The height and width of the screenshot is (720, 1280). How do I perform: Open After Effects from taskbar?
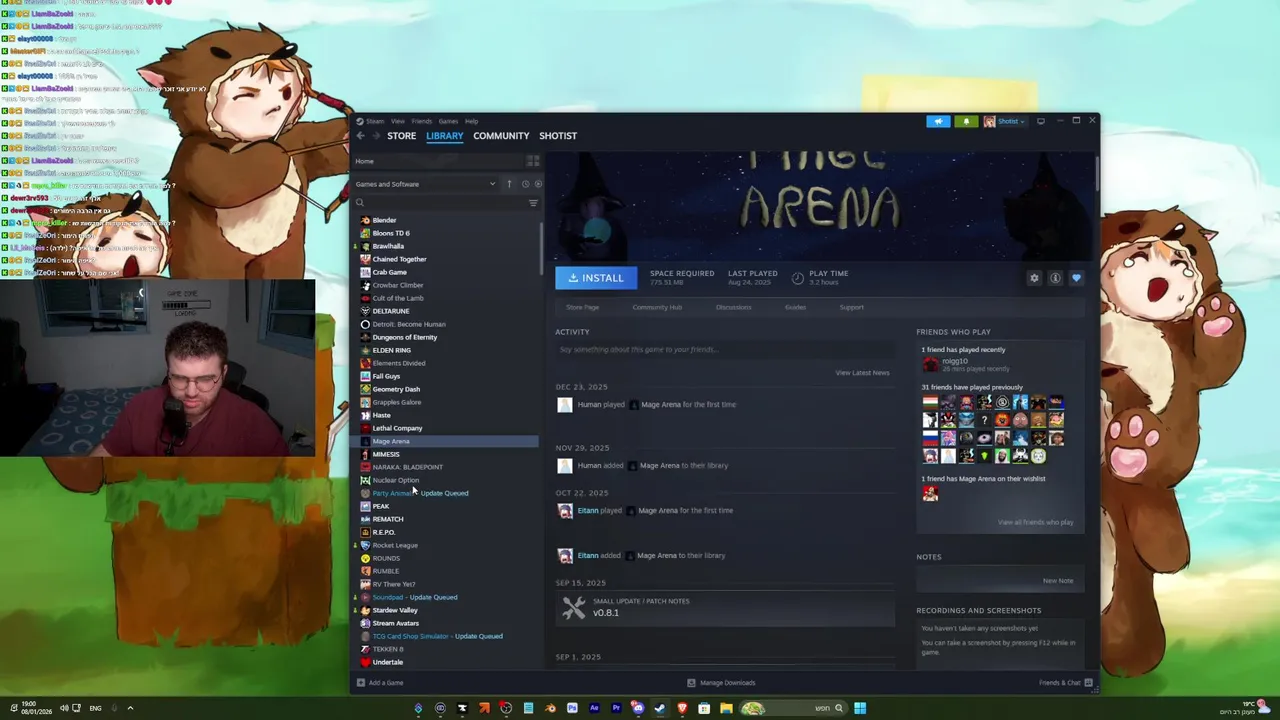click(x=594, y=708)
